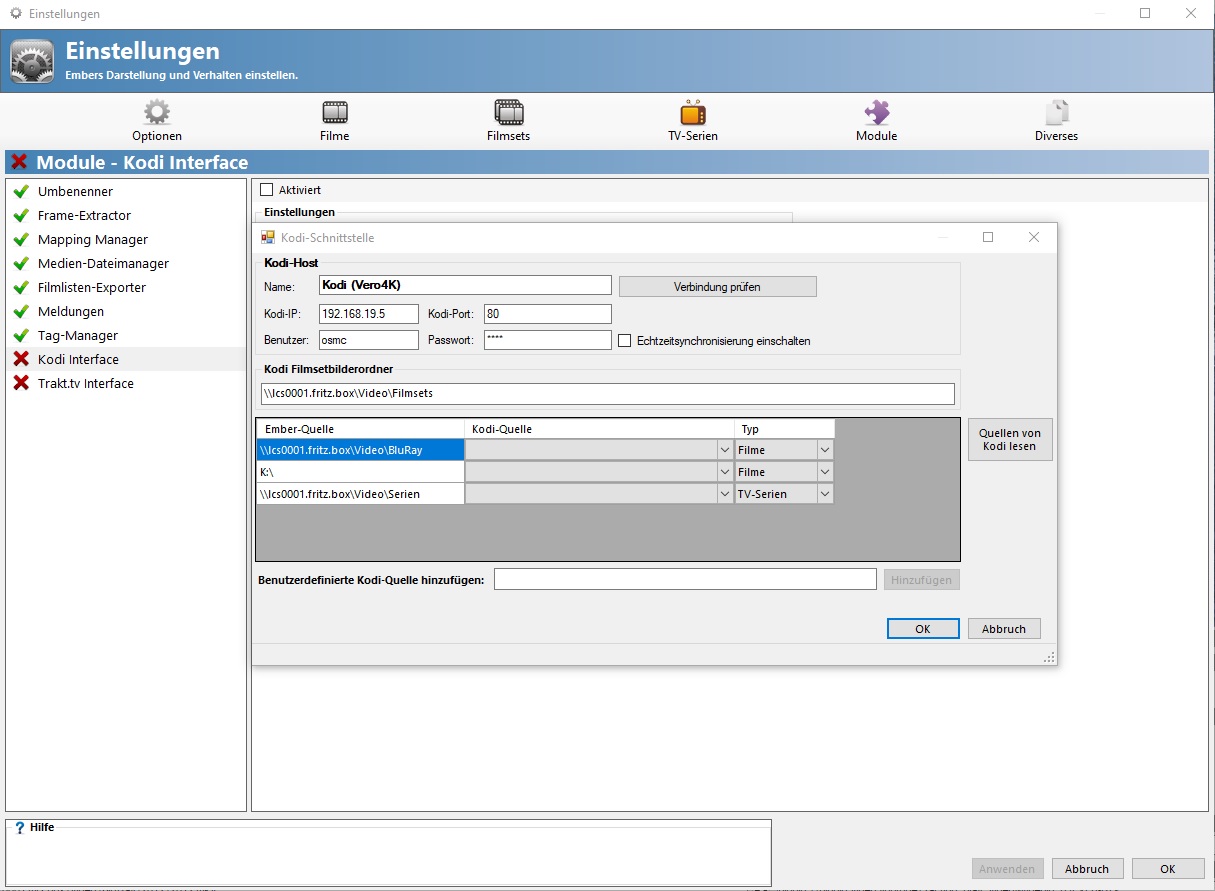1215x891 pixels.
Task: Select the \\lcs0001.fritz.box\Video\Serien source cell
Action: tap(360, 494)
